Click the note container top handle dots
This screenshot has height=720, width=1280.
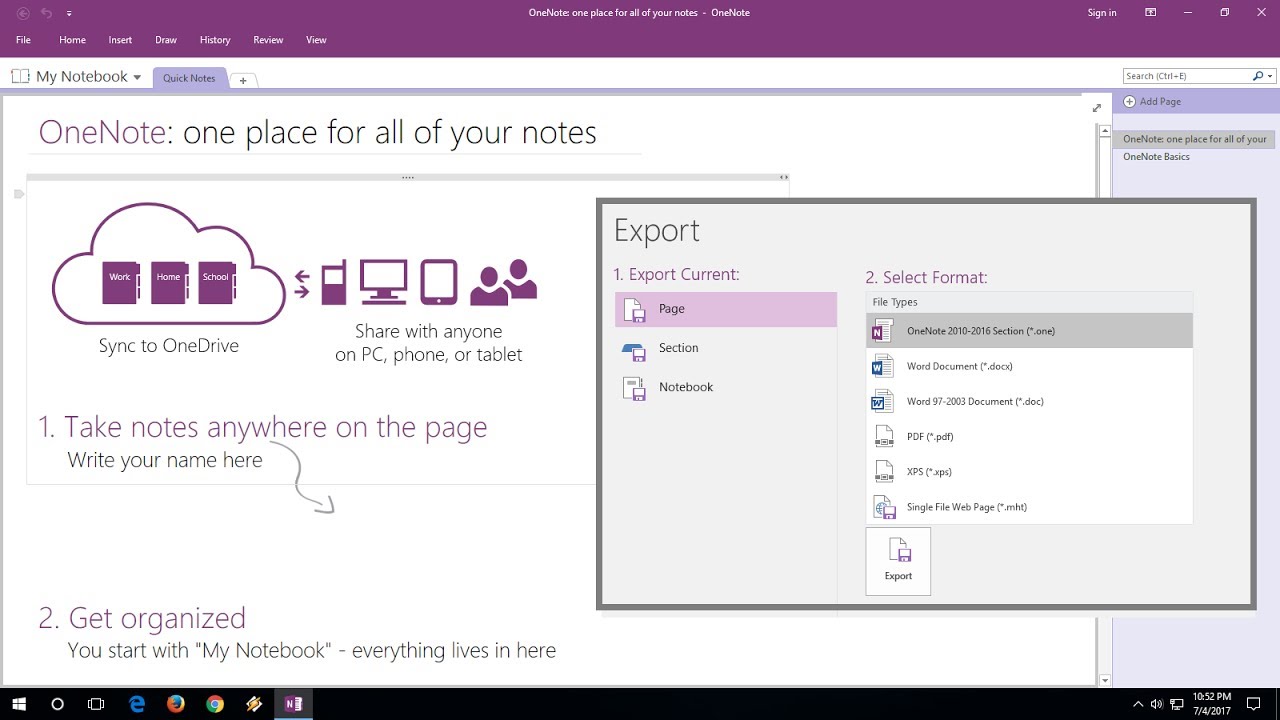(408, 177)
